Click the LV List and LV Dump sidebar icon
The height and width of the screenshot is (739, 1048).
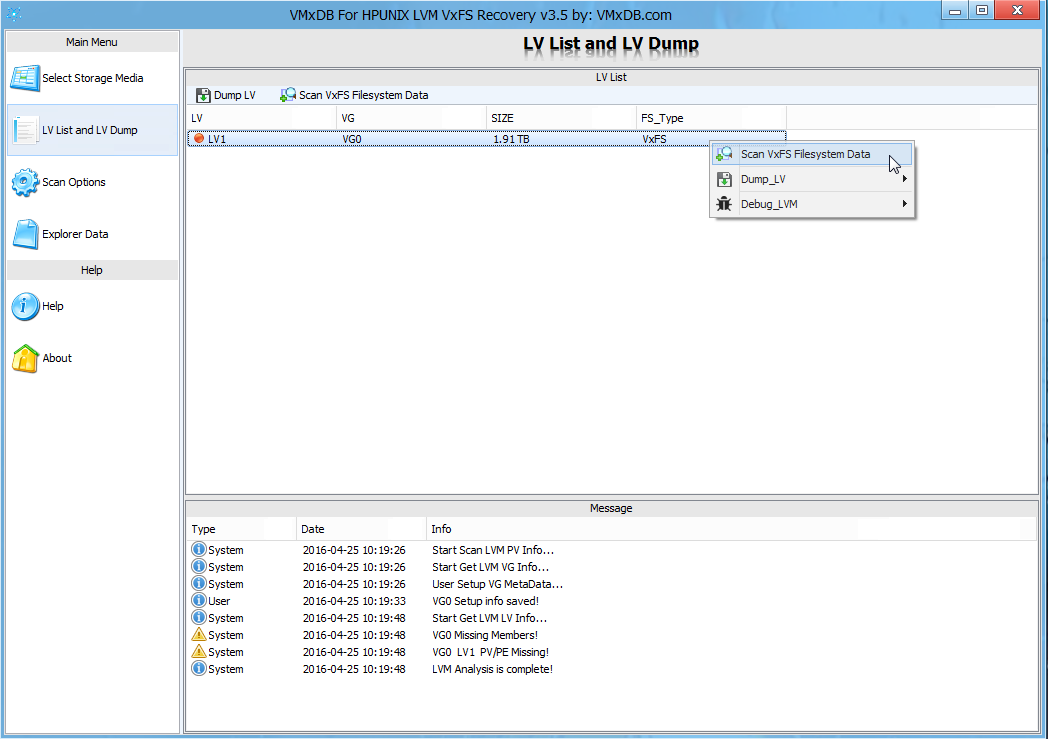point(25,130)
